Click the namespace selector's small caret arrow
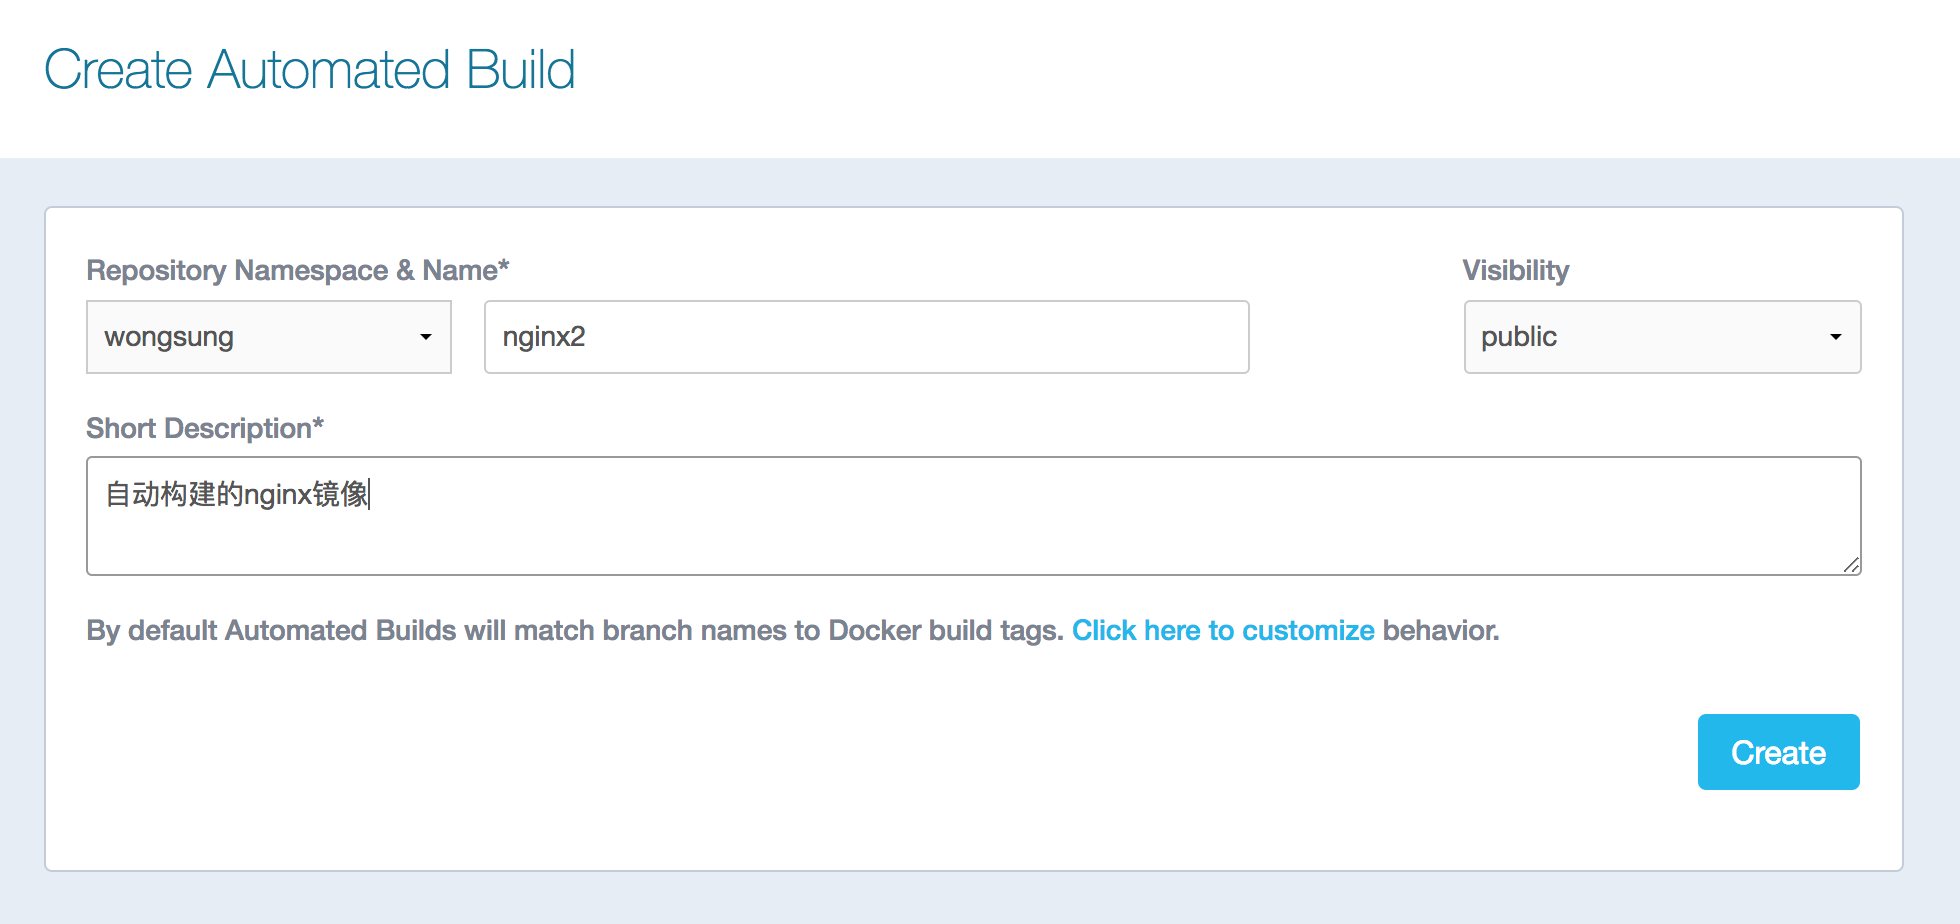The height and width of the screenshot is (924, 1960). click(426, 337)
